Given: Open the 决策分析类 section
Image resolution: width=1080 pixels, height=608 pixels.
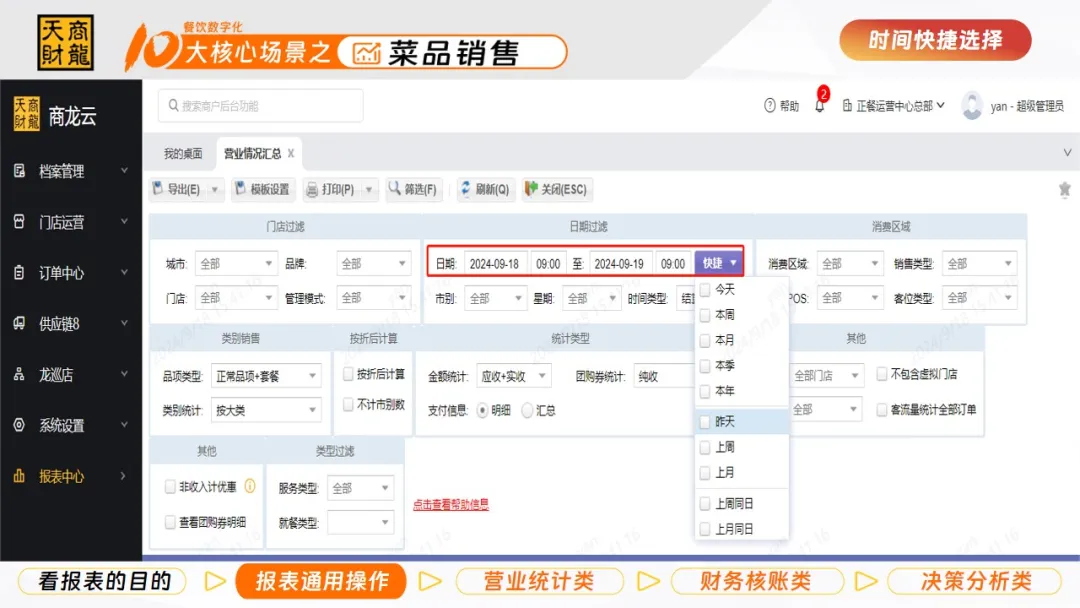Looking at the screenshot, I should [975, 581].
